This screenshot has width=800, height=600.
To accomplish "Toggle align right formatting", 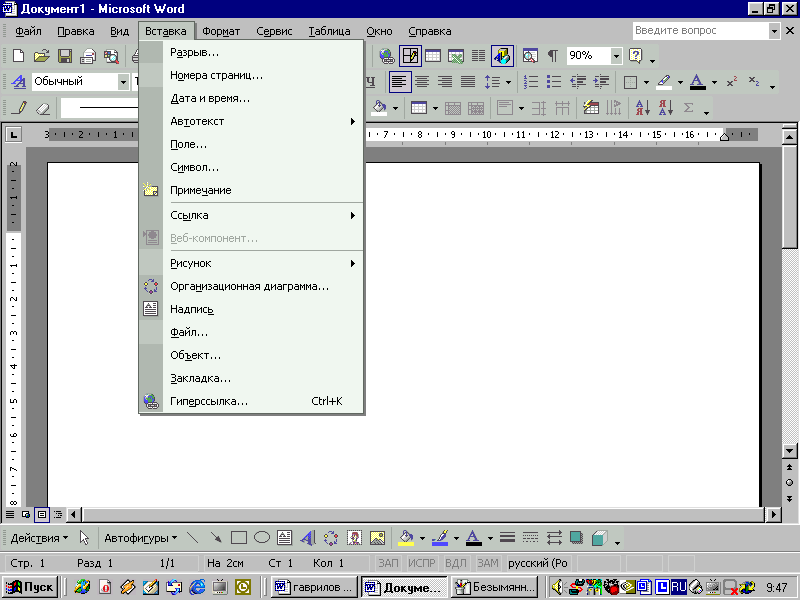I will [444, 82].
